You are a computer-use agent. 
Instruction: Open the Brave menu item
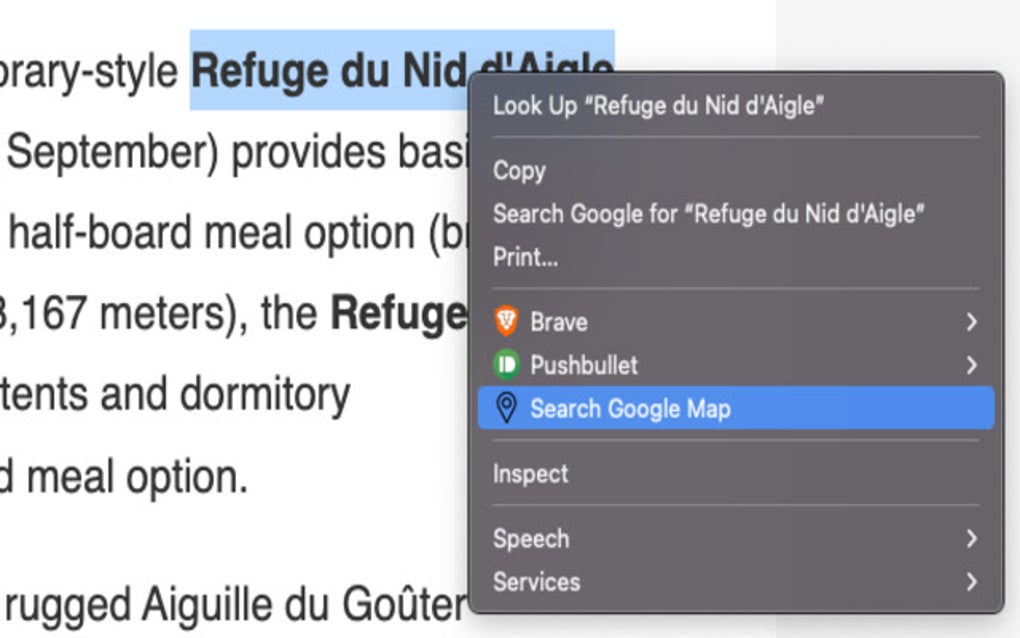[558, 322]
